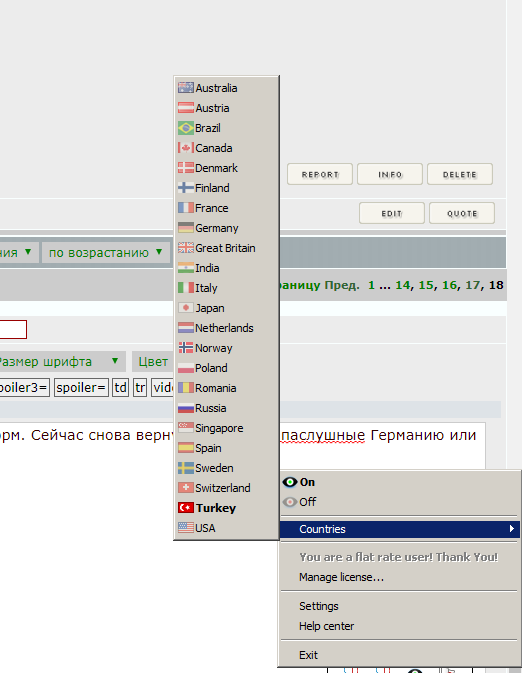Click the Switzerland flag icon
Viewport: 522px width, 673px height.
(186, 488)
